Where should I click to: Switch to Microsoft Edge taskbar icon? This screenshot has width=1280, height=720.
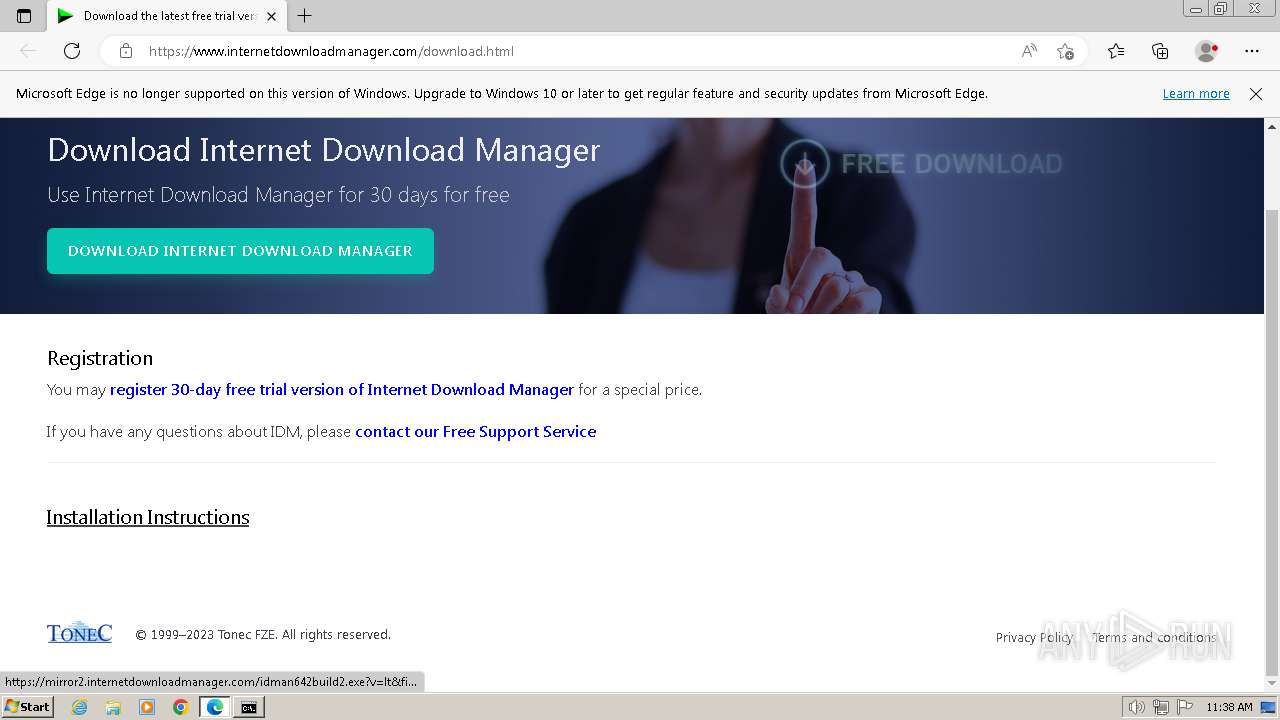215,707
